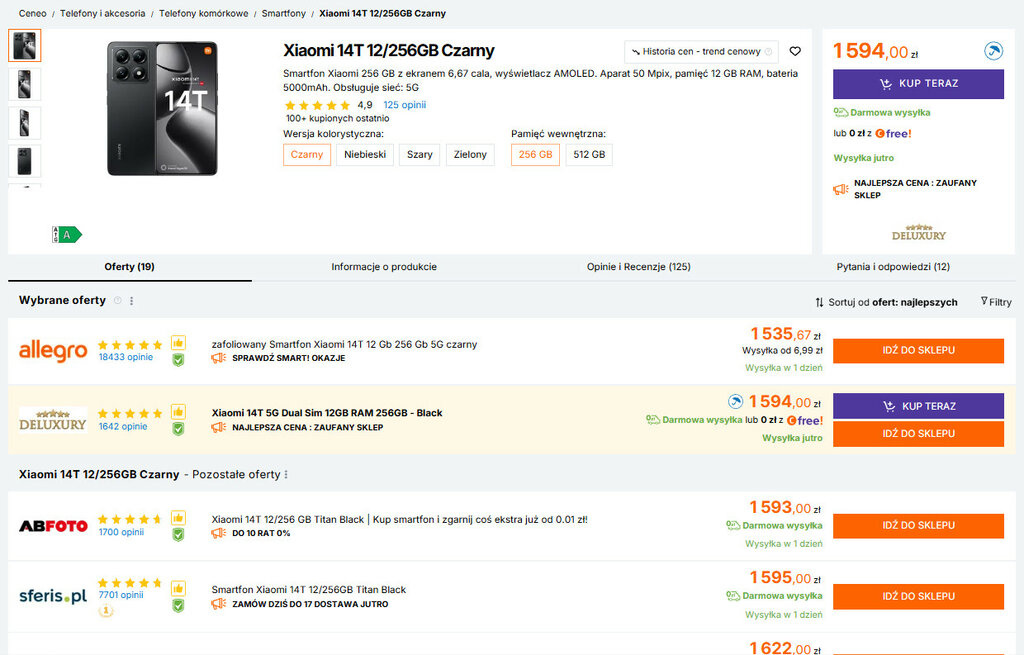Expand three-dot menu beside Wybrane oferty
The width and height of the screenshot is (1024, 655).
131,301
